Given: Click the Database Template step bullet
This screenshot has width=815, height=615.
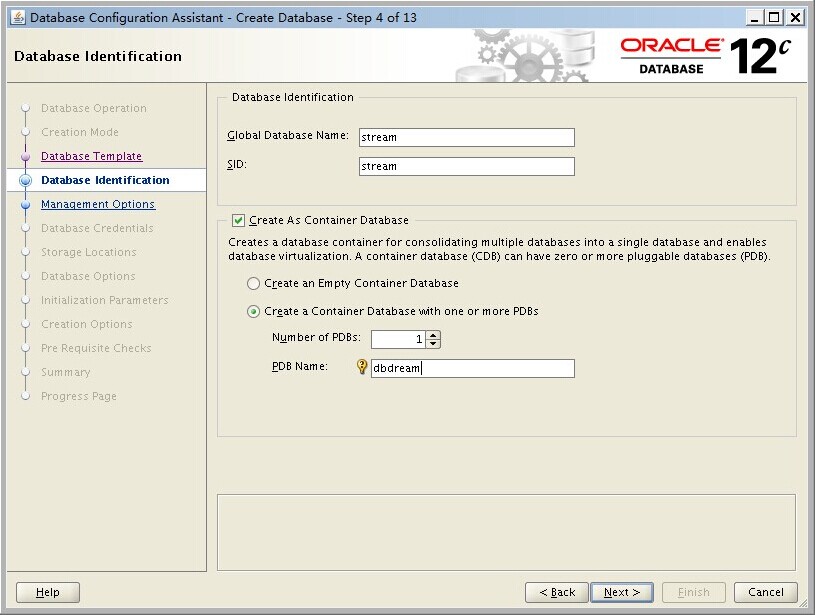Looking at the screenshot, I should click(26, 157).
